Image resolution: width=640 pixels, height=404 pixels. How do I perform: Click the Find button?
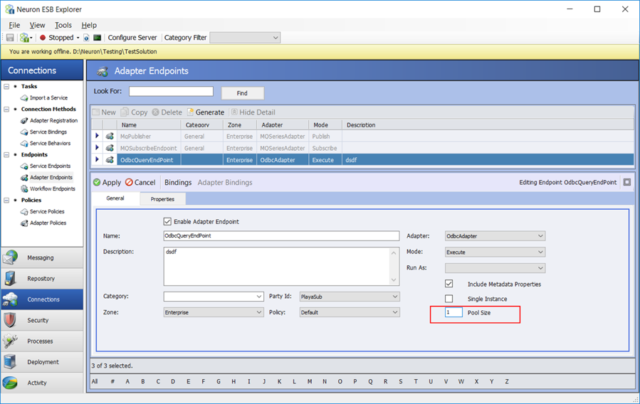(x=242, y=93)
